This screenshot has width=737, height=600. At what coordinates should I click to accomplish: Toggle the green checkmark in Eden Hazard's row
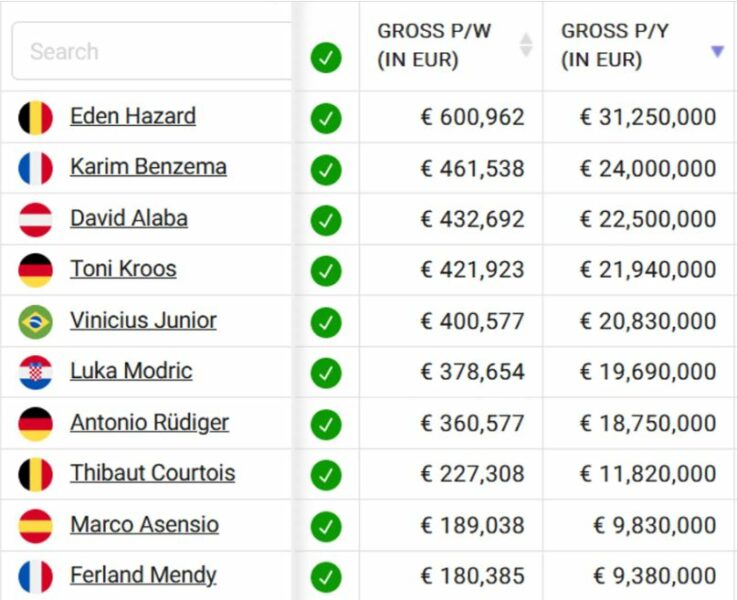326,118
